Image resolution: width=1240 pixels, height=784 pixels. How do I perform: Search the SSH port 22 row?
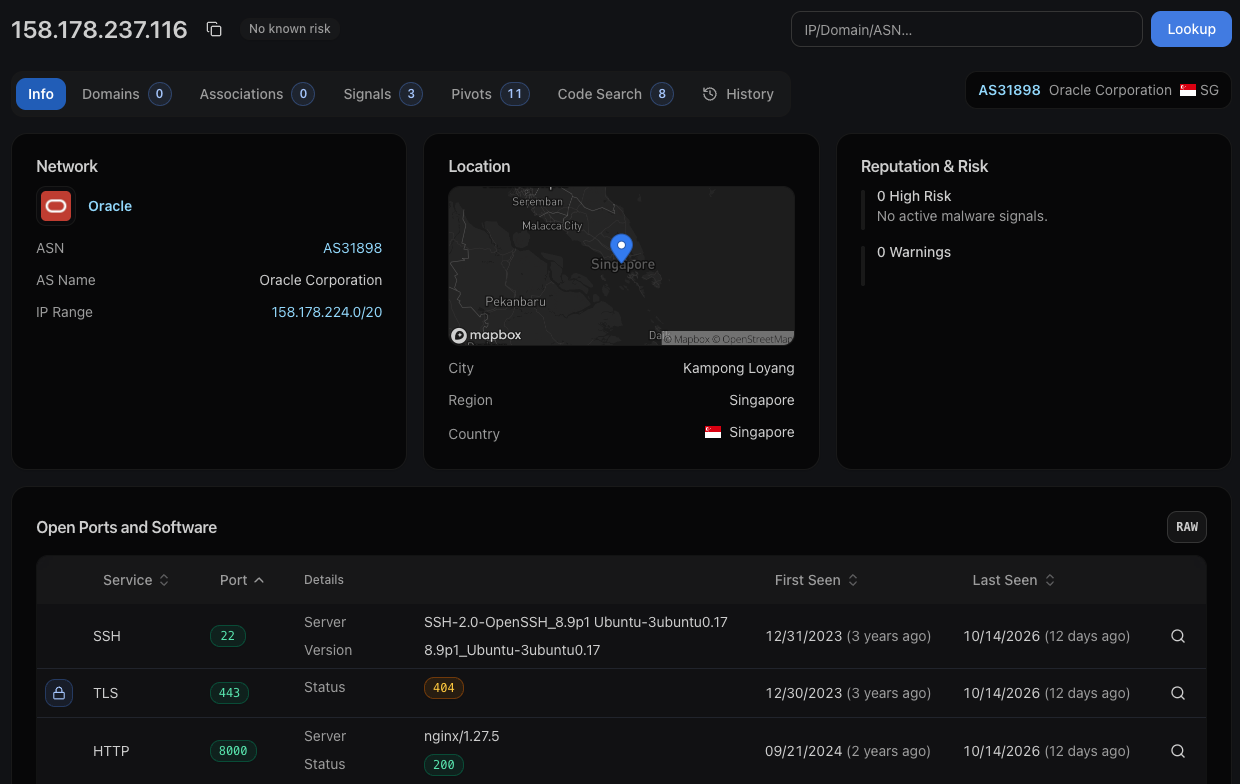point(1178,636)
